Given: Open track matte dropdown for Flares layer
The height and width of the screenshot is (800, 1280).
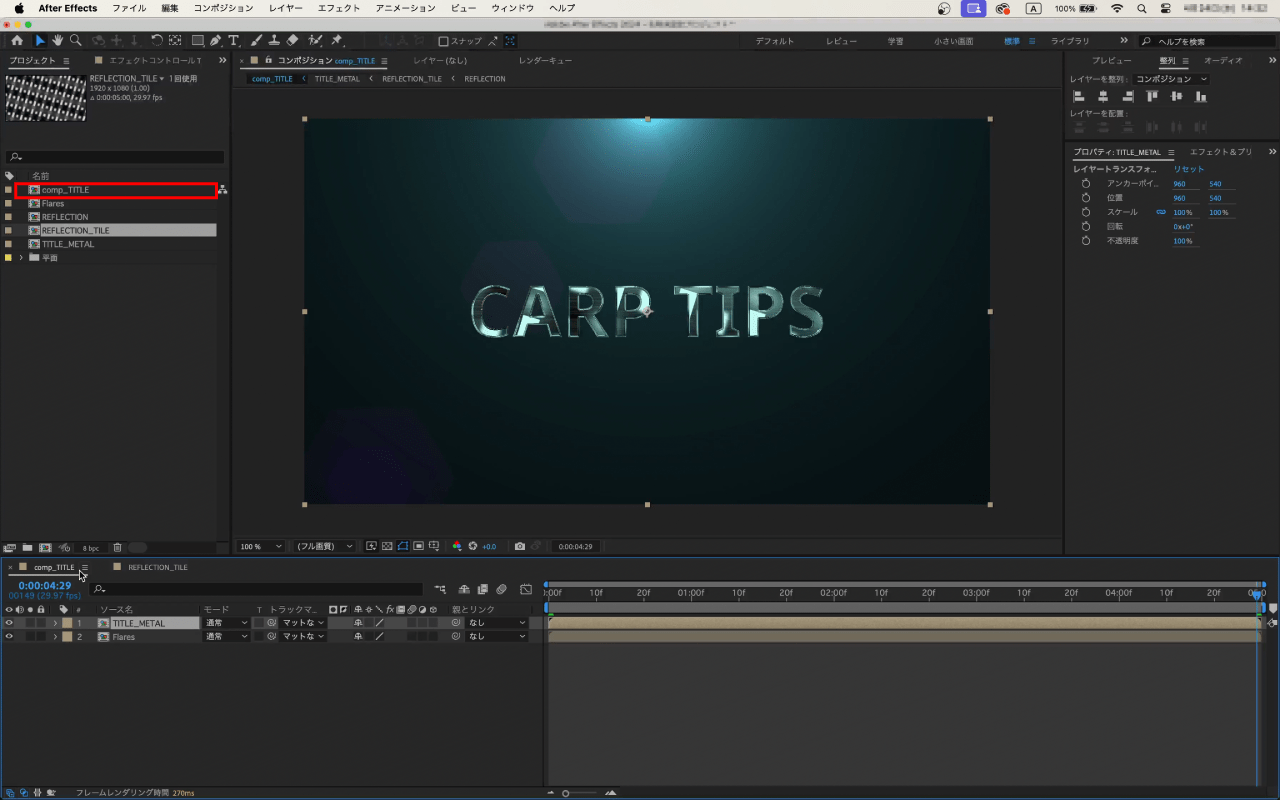Looking at the screenshot, I should click(303, 637).
